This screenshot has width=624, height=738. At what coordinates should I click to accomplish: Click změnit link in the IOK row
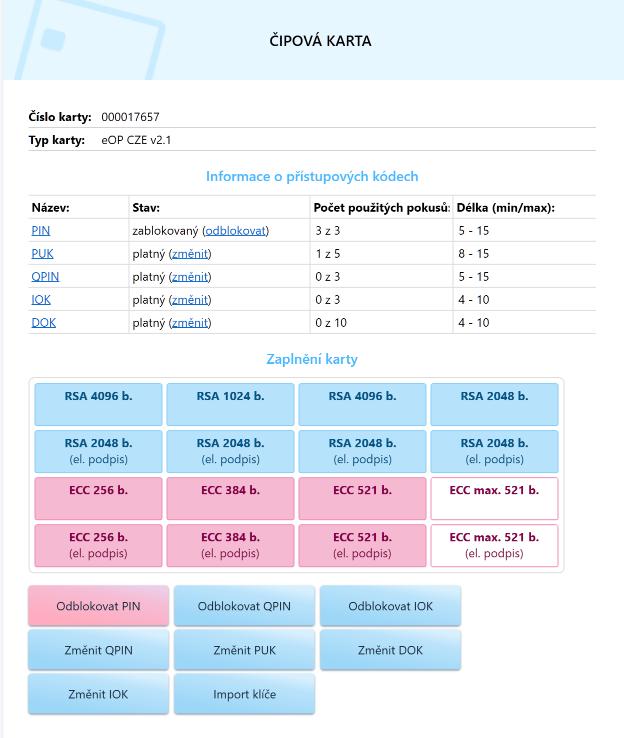pos(190,300)
